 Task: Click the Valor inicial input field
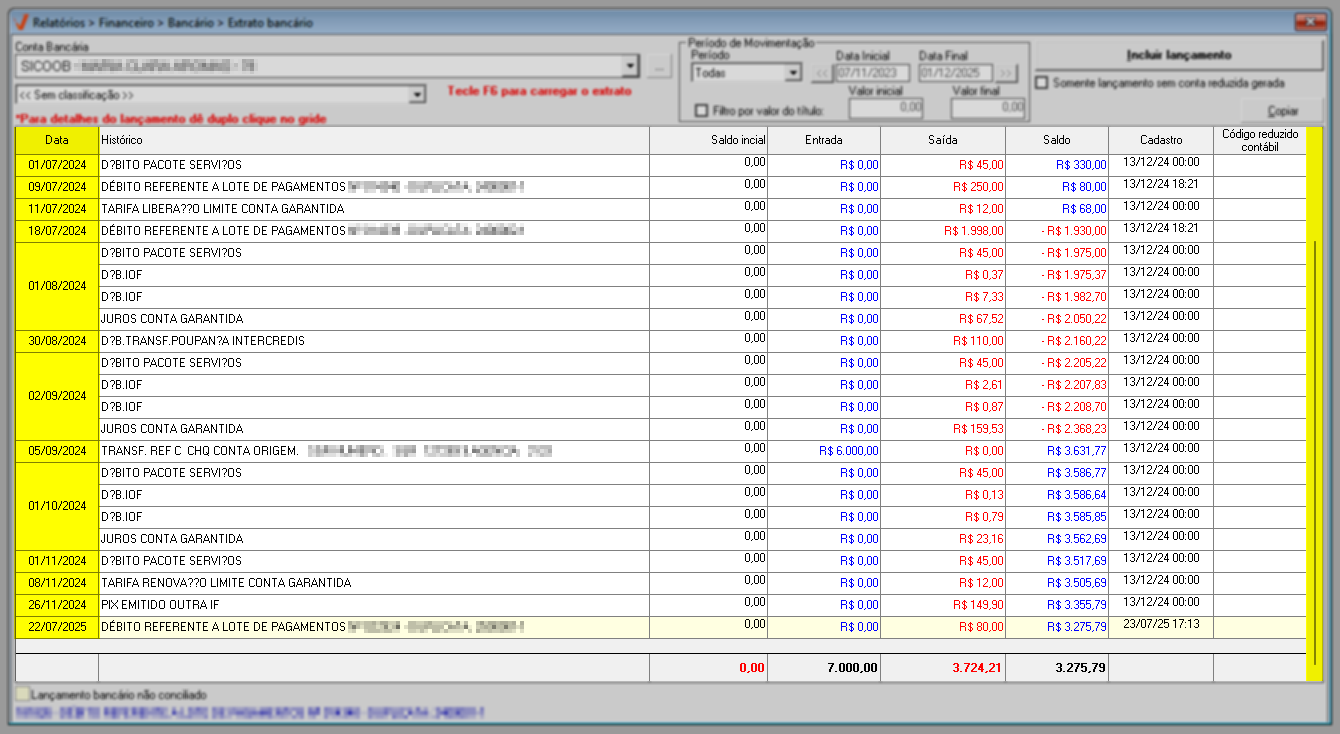886,106
